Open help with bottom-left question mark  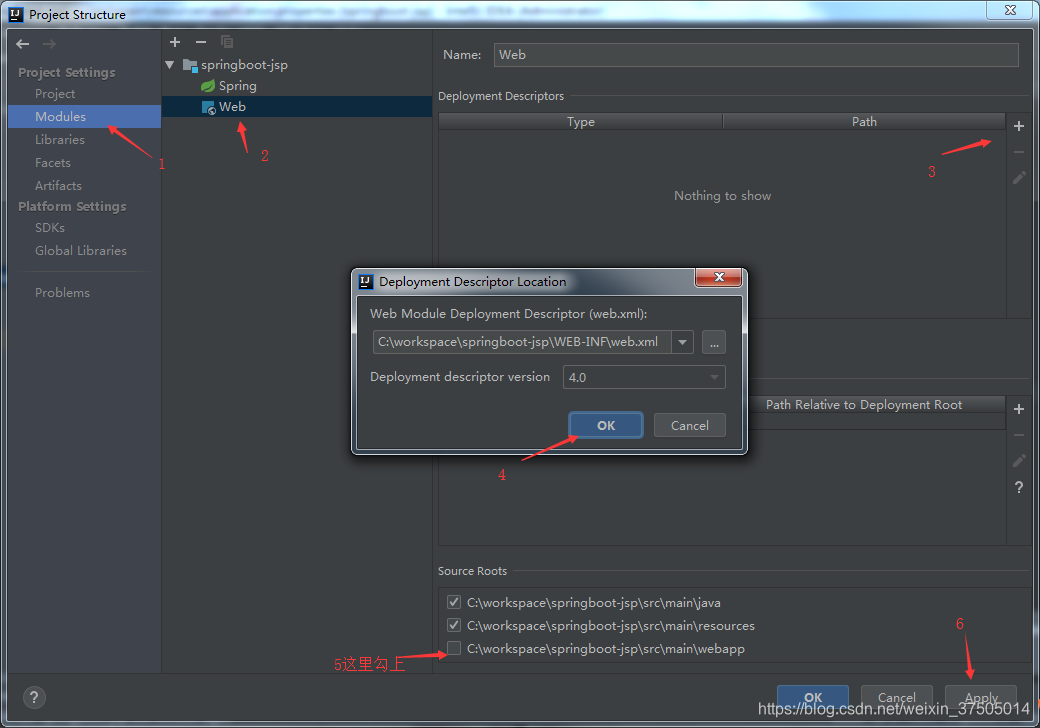34,697
